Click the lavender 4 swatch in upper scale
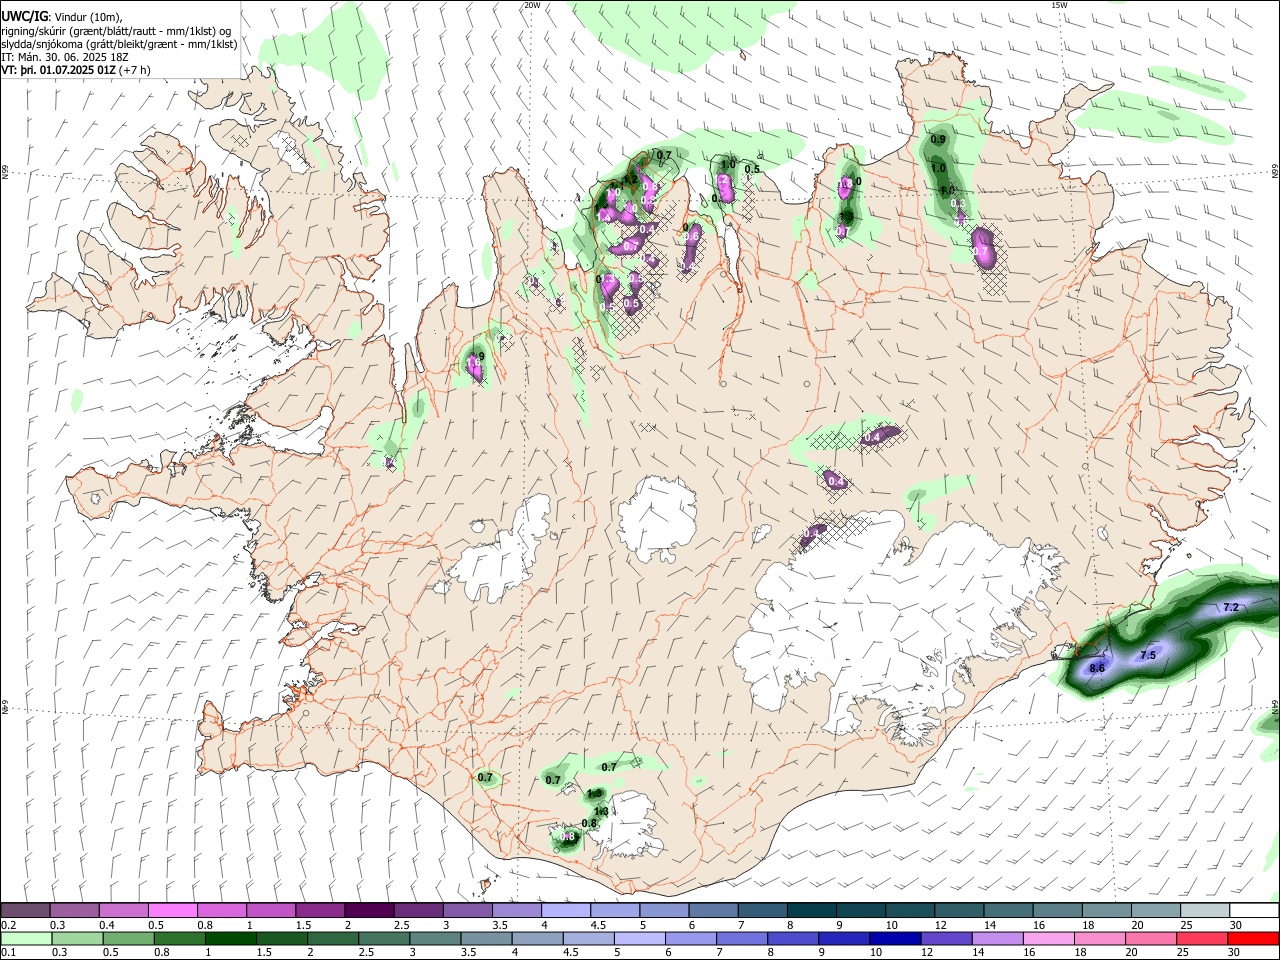Screen dimensions: 1280x960 point(565,910)
